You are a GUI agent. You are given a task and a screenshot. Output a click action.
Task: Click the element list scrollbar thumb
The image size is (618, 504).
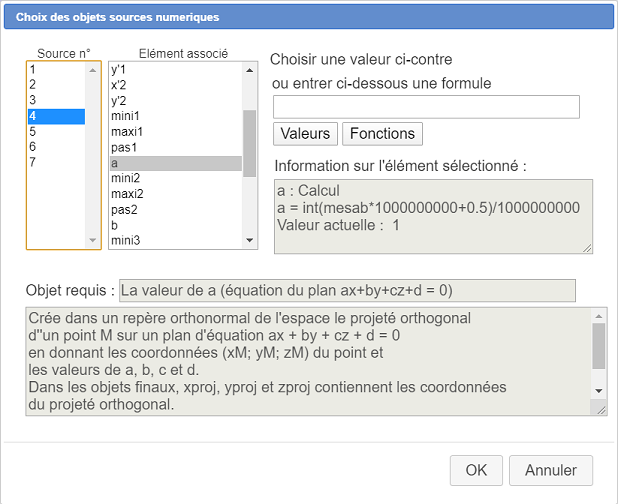click(249, 143)
